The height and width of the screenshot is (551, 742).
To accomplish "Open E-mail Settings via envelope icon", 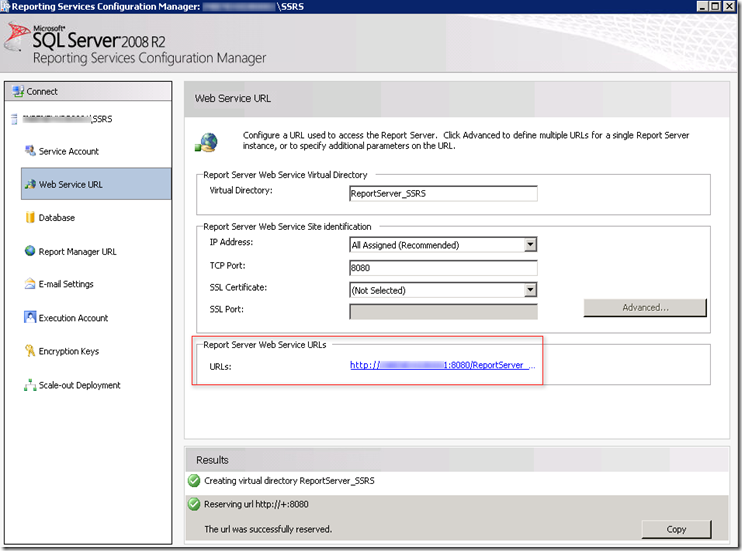I will pyautogui.click(x=29, y=284).
